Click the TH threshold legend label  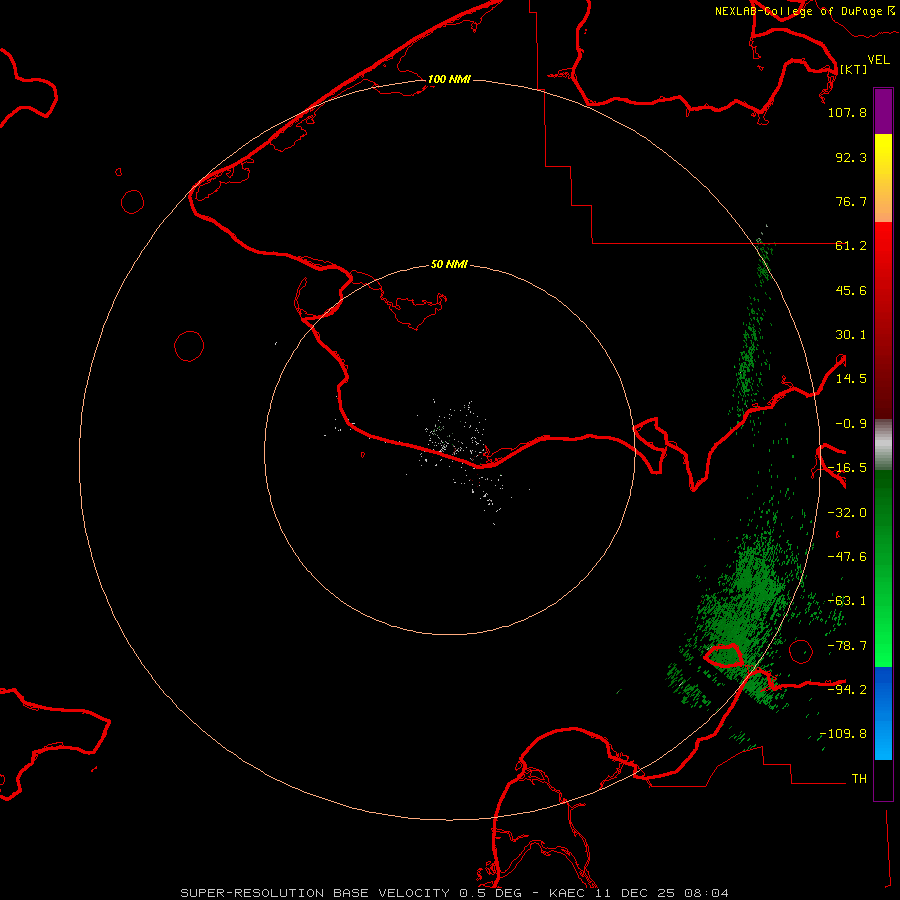(859, 779)
